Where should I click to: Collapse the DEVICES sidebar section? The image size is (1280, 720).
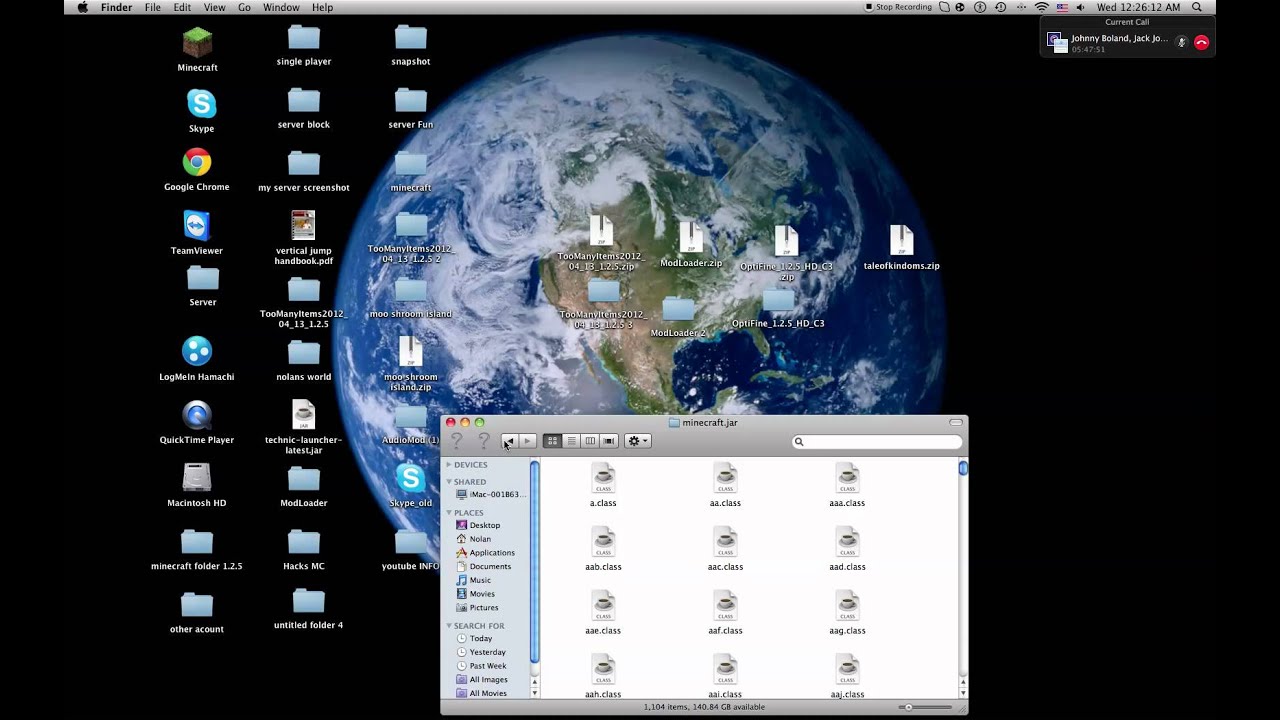tap(449, 465)
